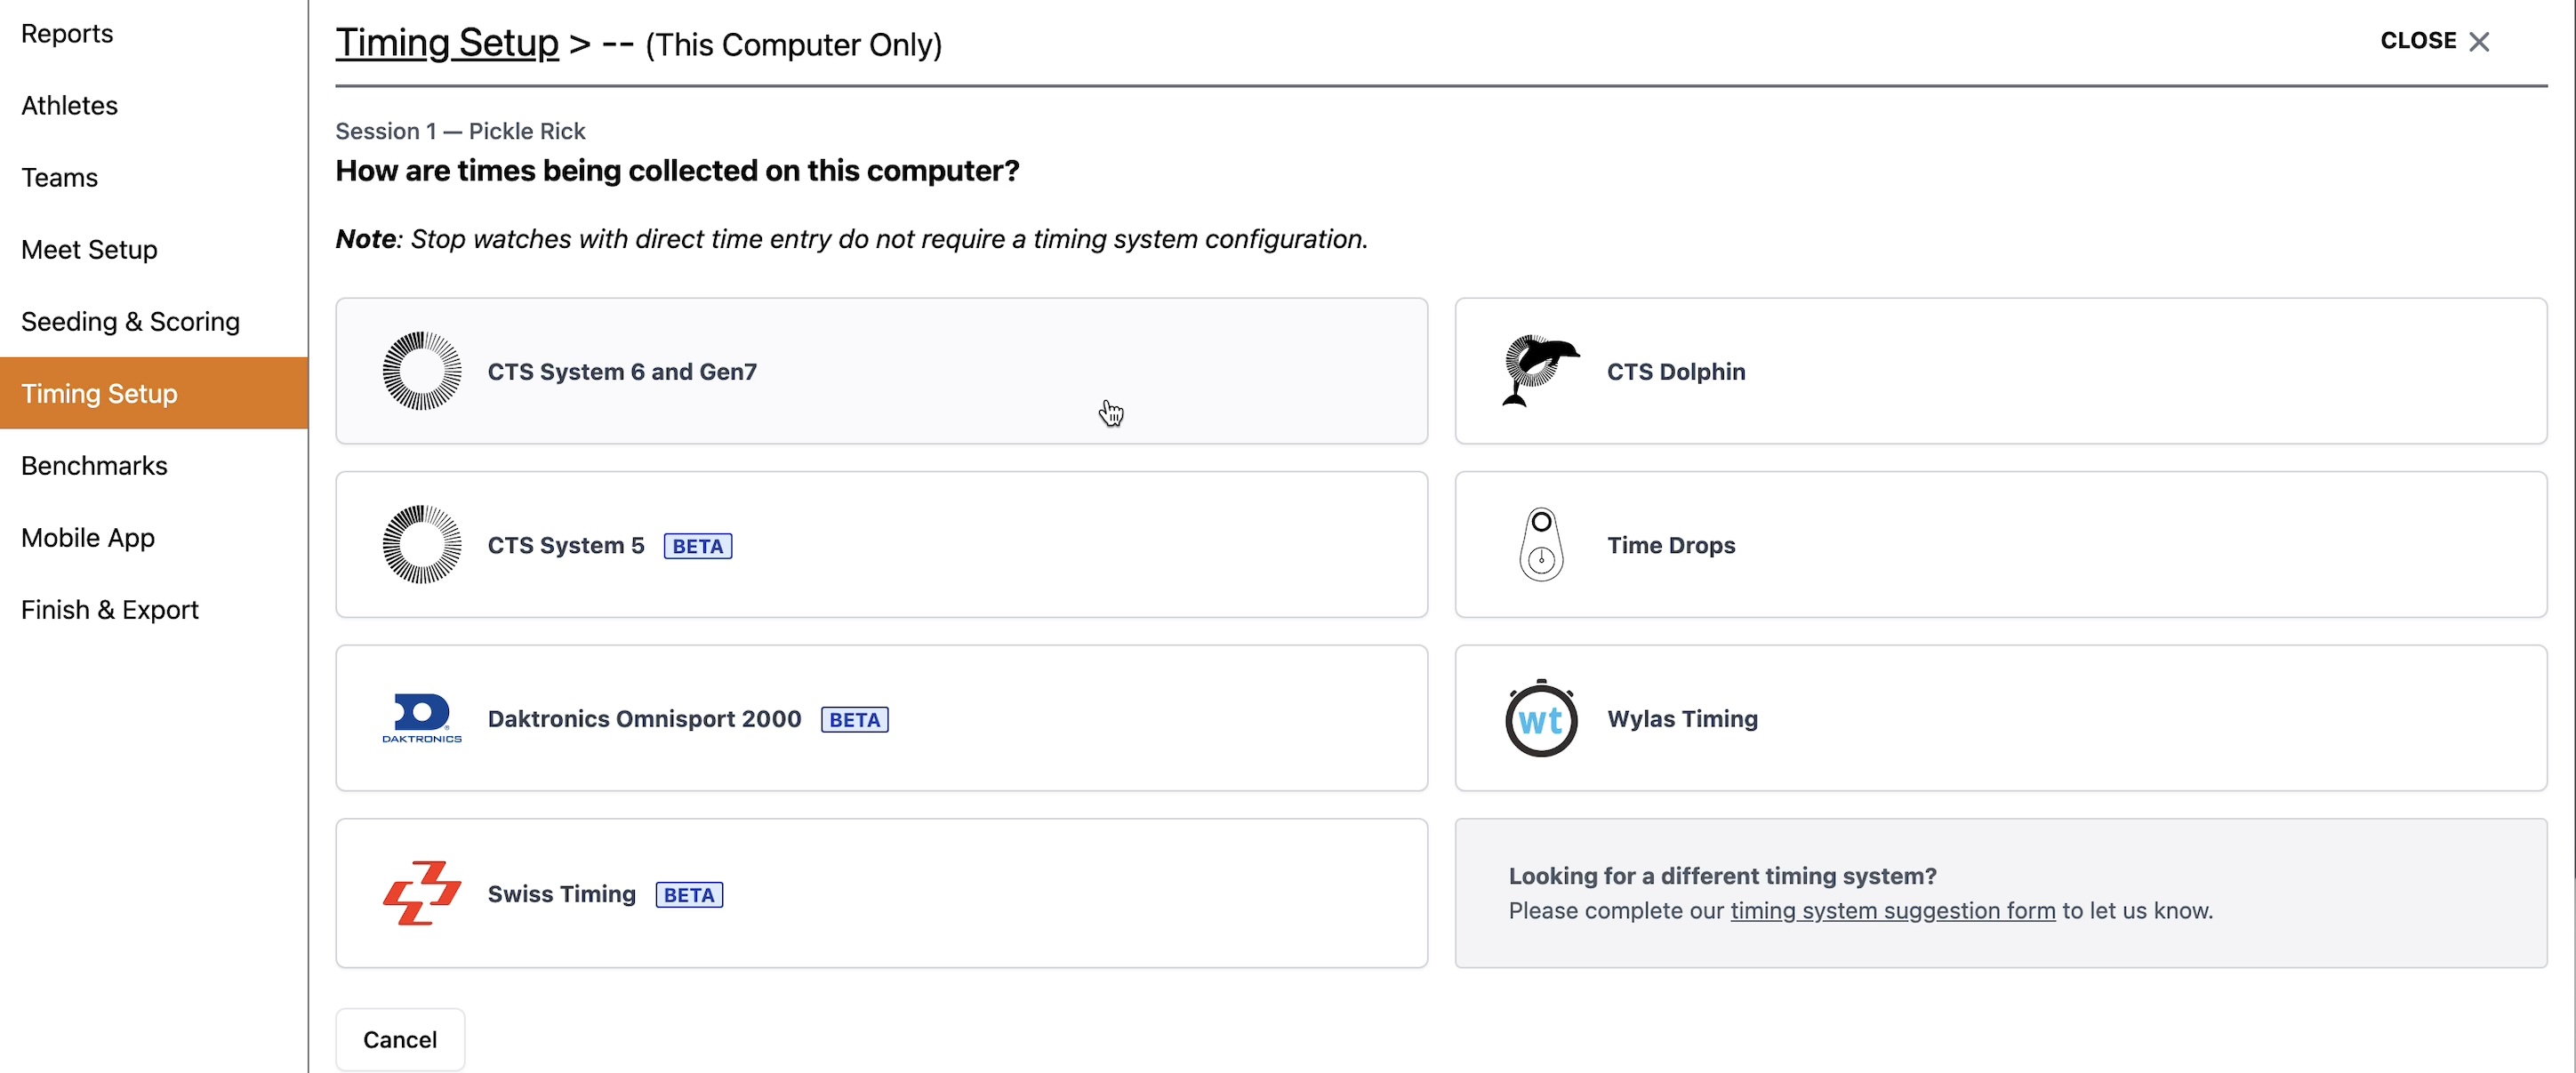This screenshot has height=1073, width=2576.
Task: Click 'How are times being collected' heading
Action: (677, 171)
